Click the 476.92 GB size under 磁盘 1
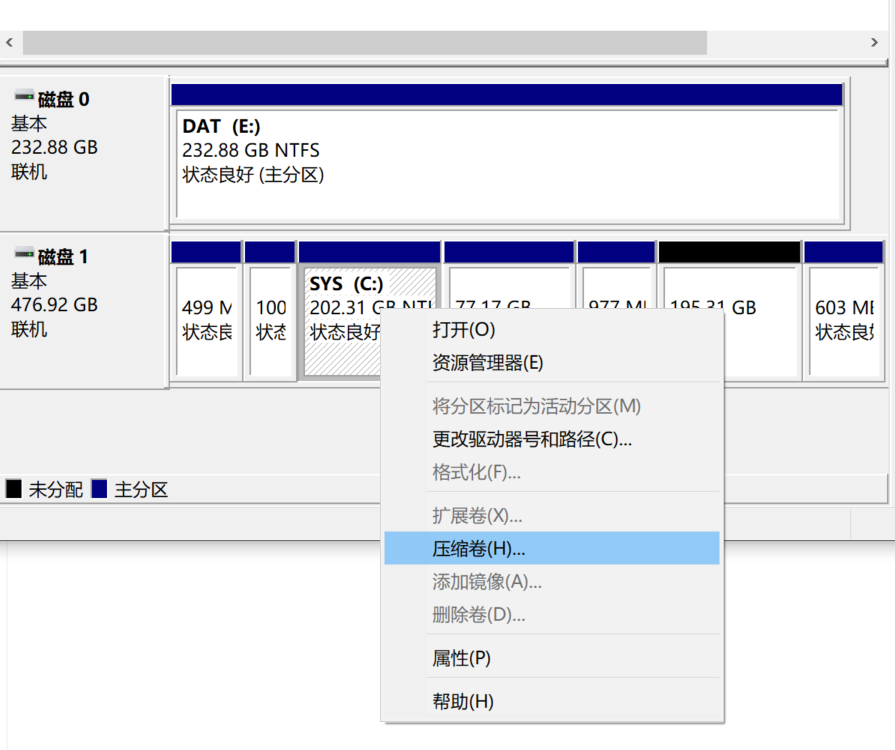 [x=54, y=305]
